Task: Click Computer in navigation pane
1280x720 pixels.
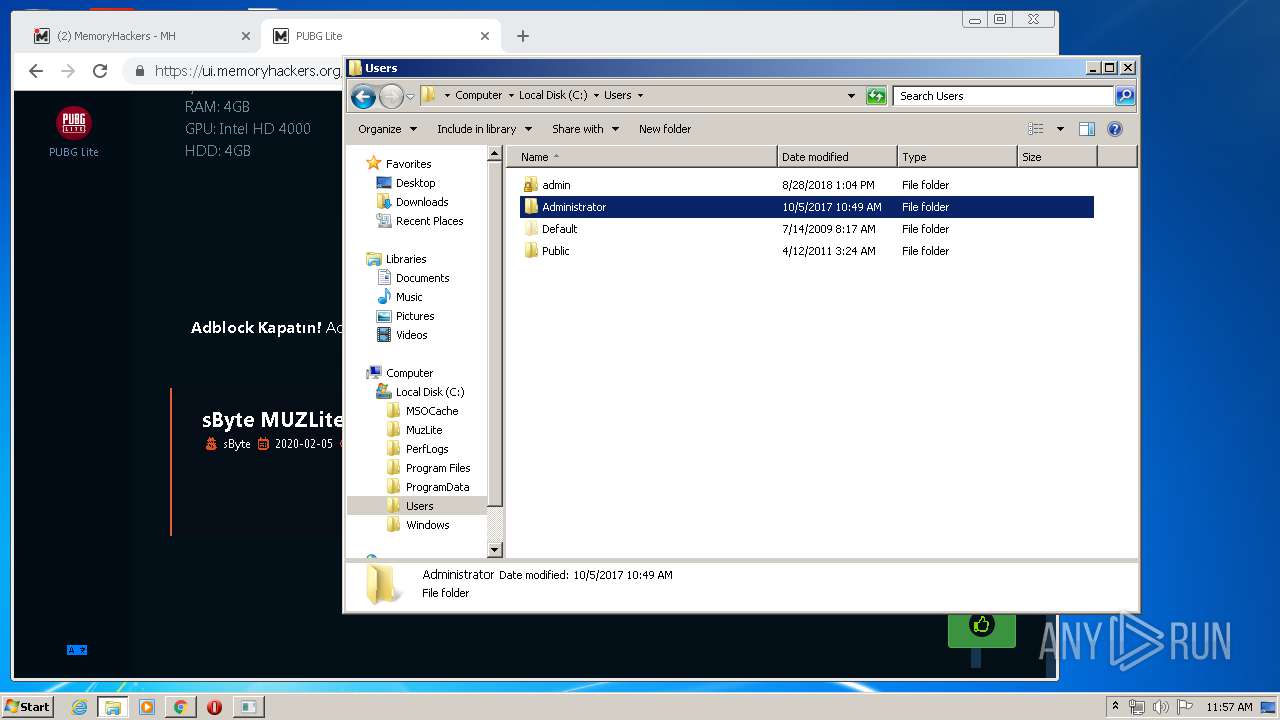Action: [409, 373]
